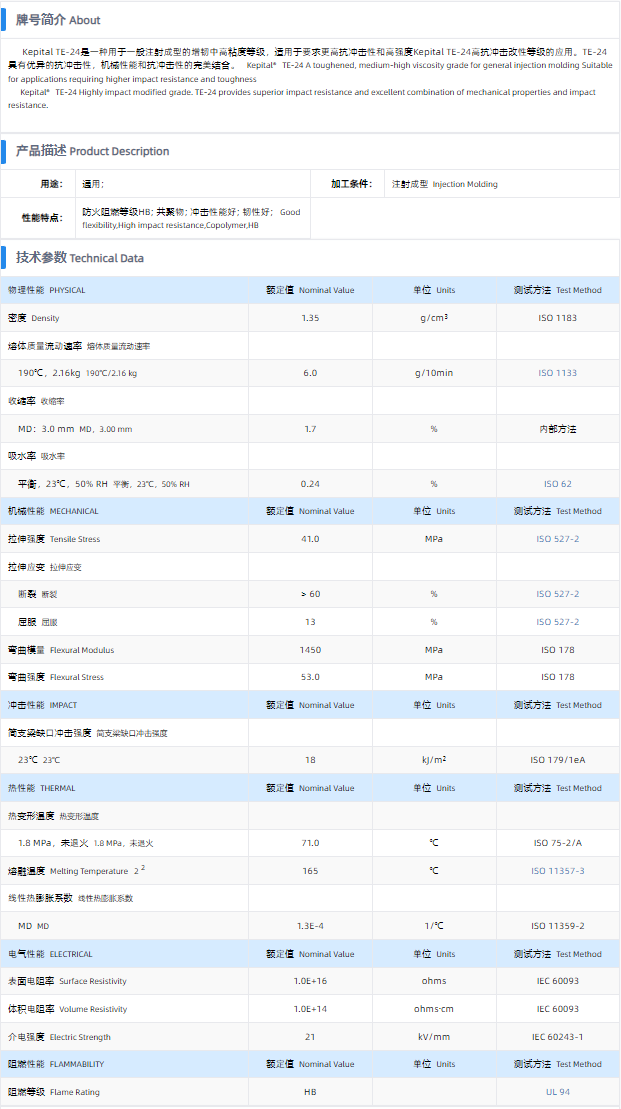Select the IEC 60243-1 electric strength method

[x=557, y=1037]
